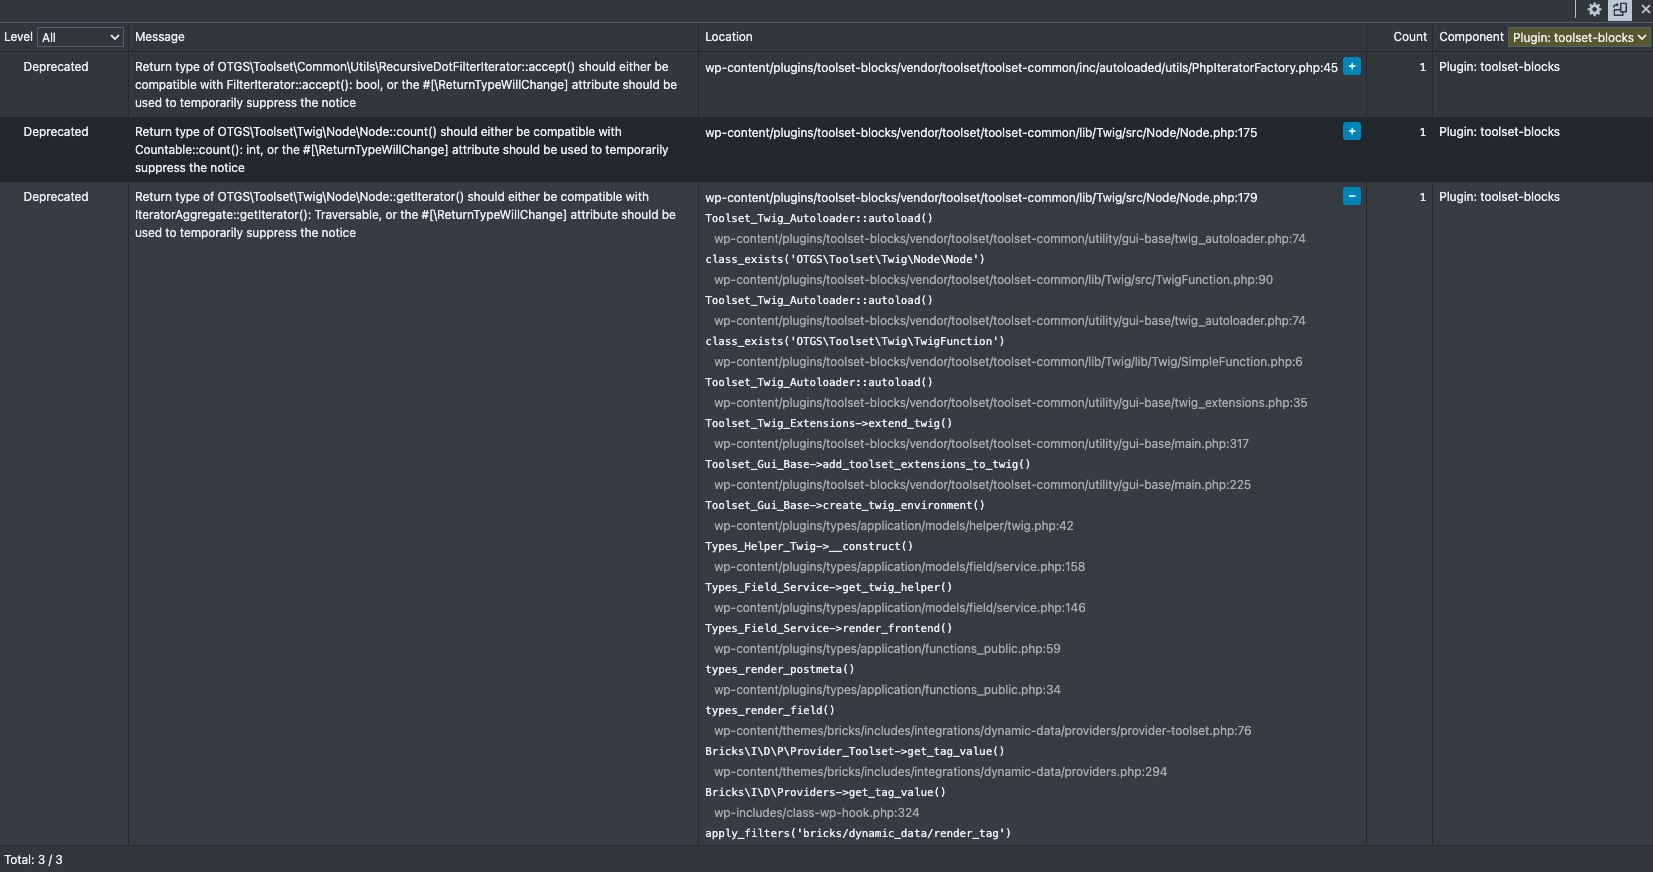Open Query Monitor settings gear icon
This screenshot has width=1653, height=872.
pyautogui.click(x=1594, y=9)
